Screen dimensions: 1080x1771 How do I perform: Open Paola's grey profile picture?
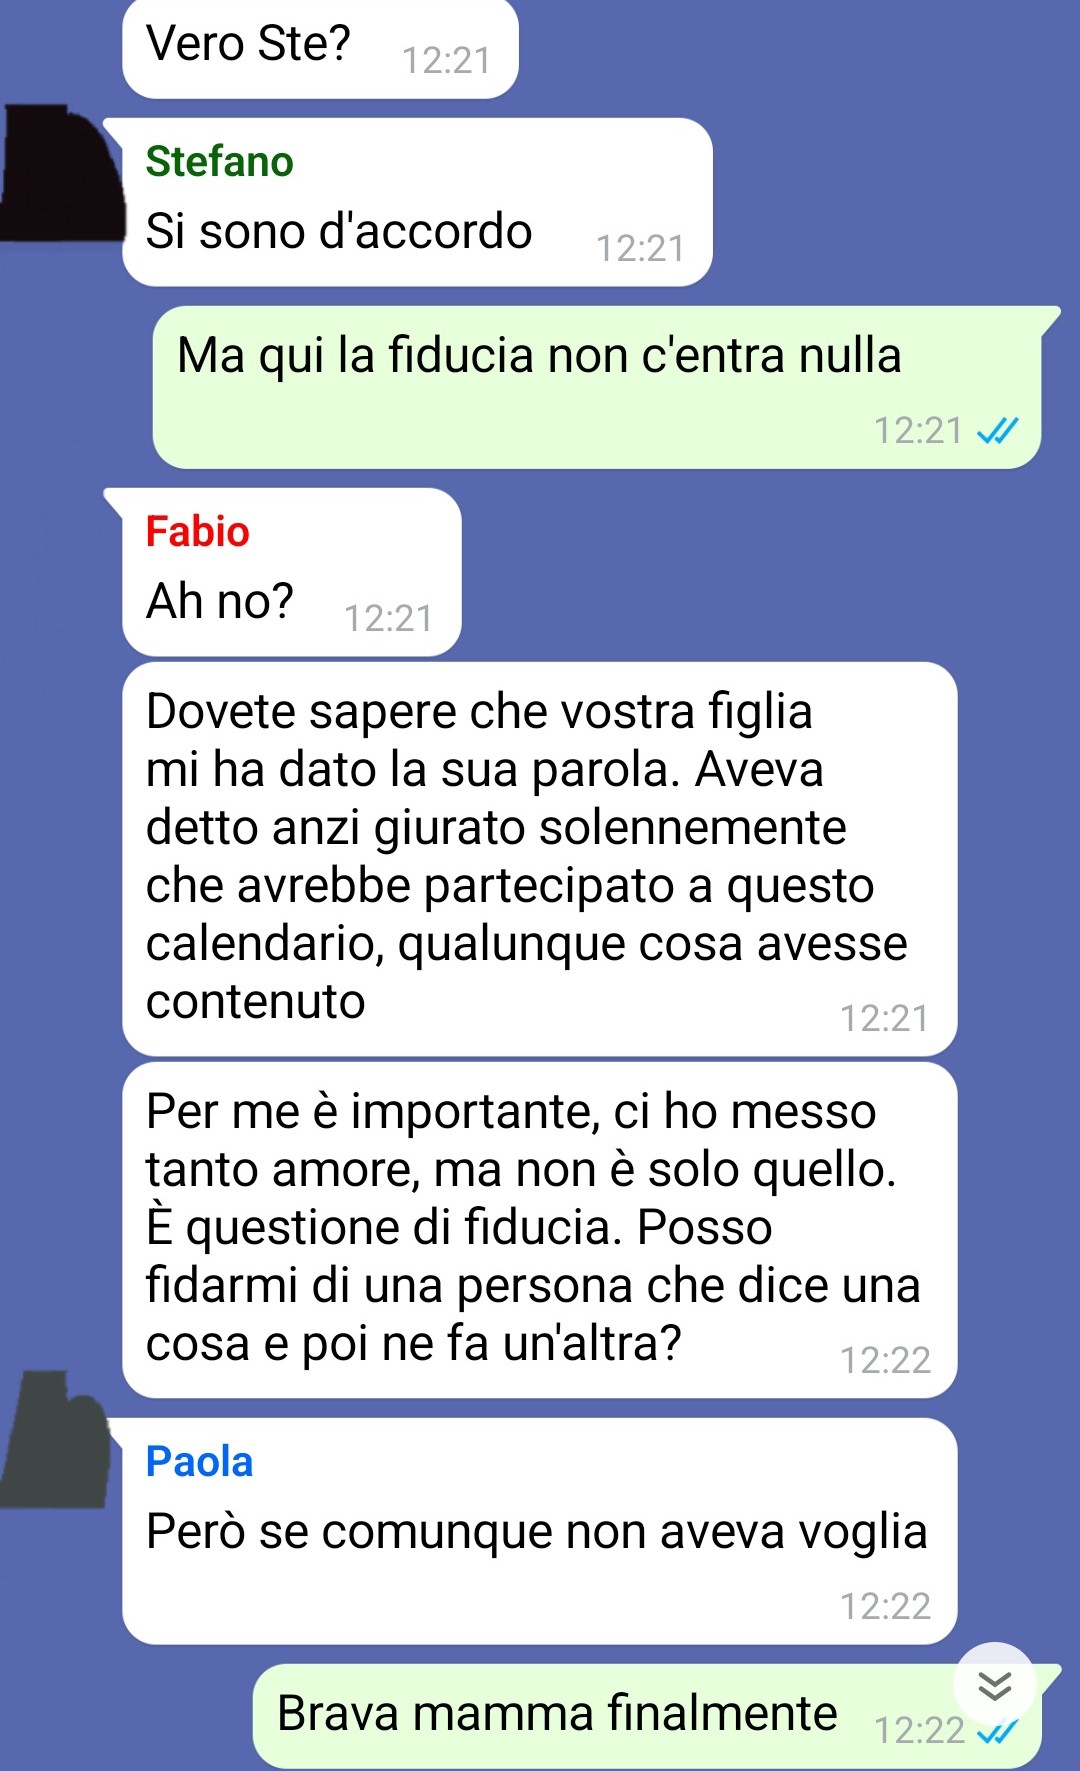pos(55,1440)
